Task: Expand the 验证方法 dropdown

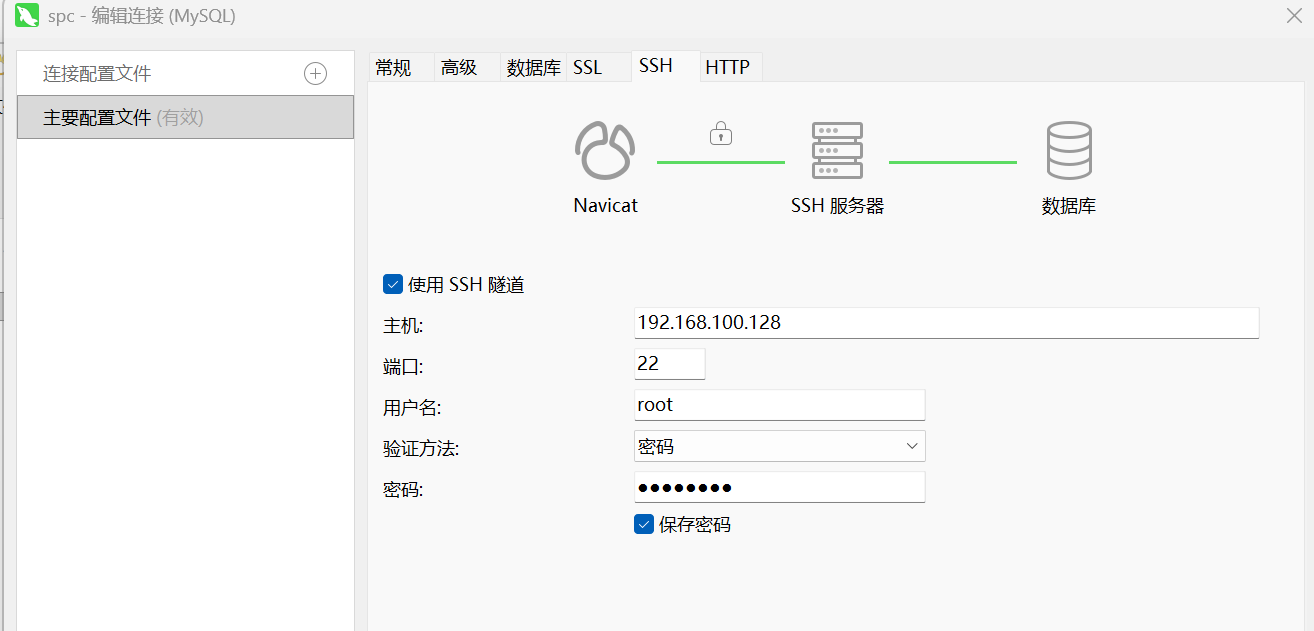Action: tap(779, 446)
